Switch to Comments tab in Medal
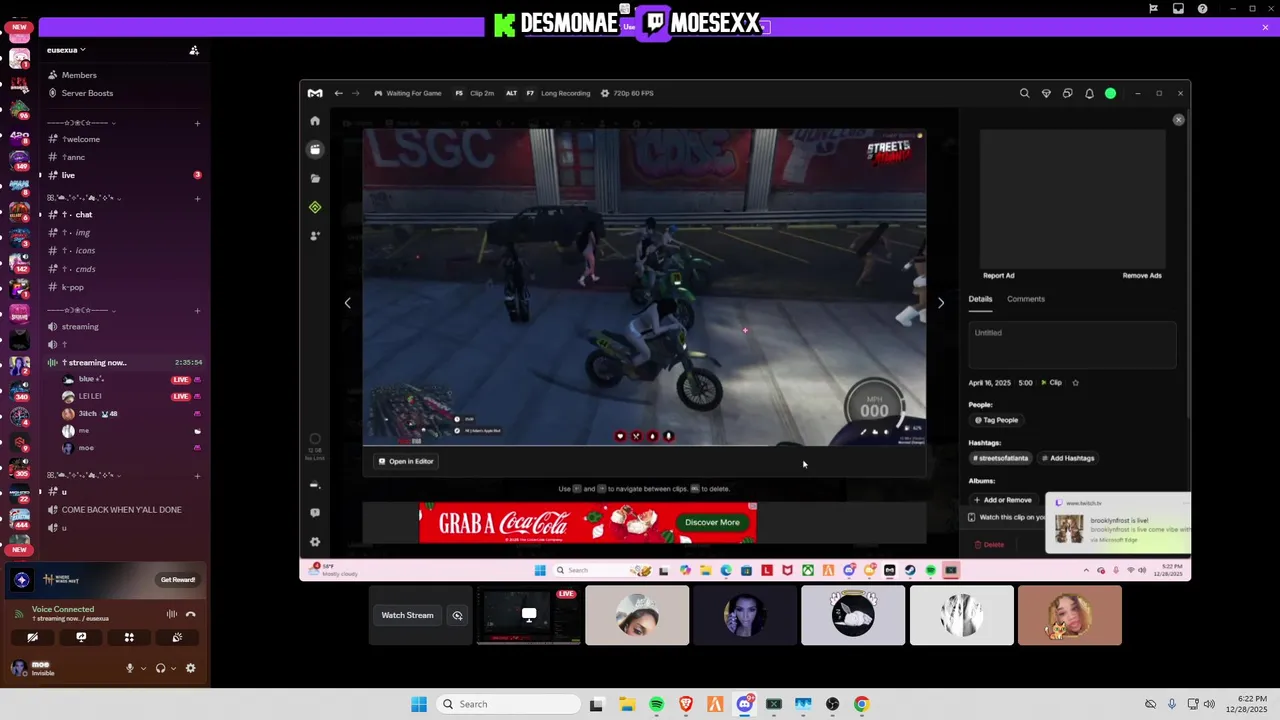This screenshot has height=720, width=1280. [x=1026, y=299]
